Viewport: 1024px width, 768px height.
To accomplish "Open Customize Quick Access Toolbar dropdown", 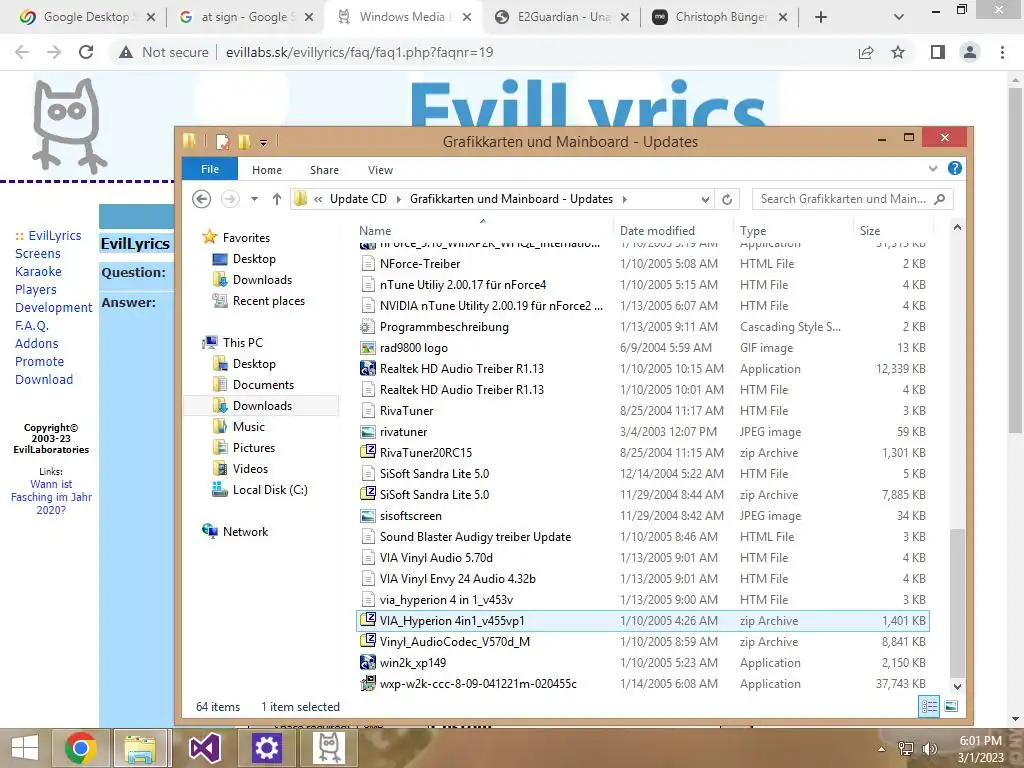I will pyautogui.click(x=263, y=142).
